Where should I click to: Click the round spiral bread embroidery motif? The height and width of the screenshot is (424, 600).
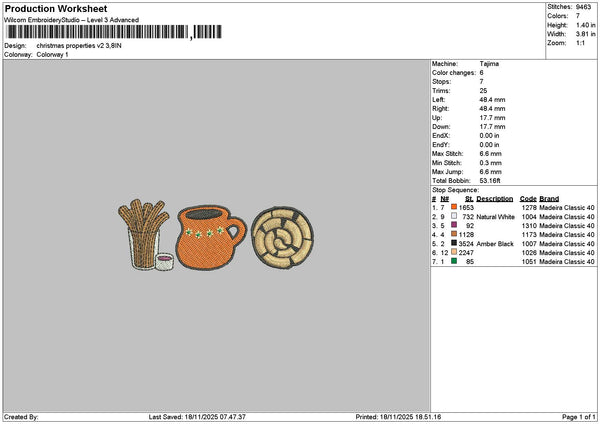pyautogui.click(x=282, y=238)
